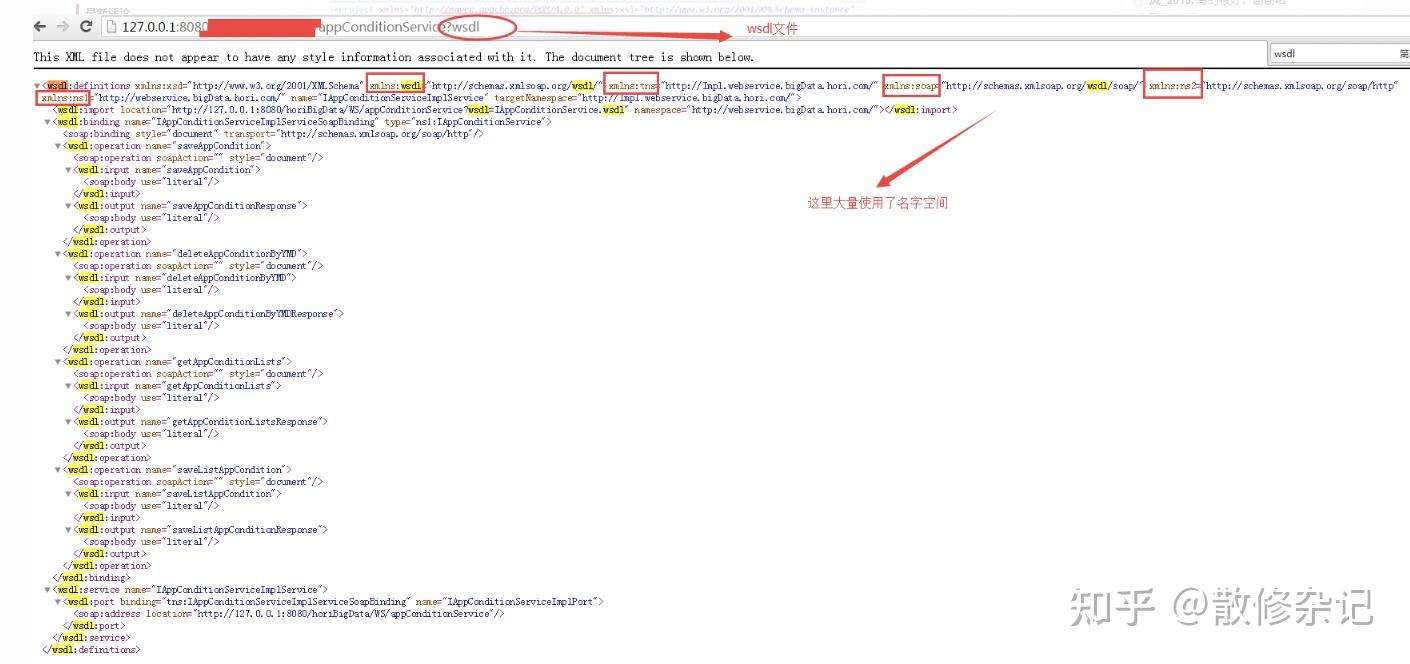
Task: Collapse the output getAppConditionListsResponse node
Action: 68,422
